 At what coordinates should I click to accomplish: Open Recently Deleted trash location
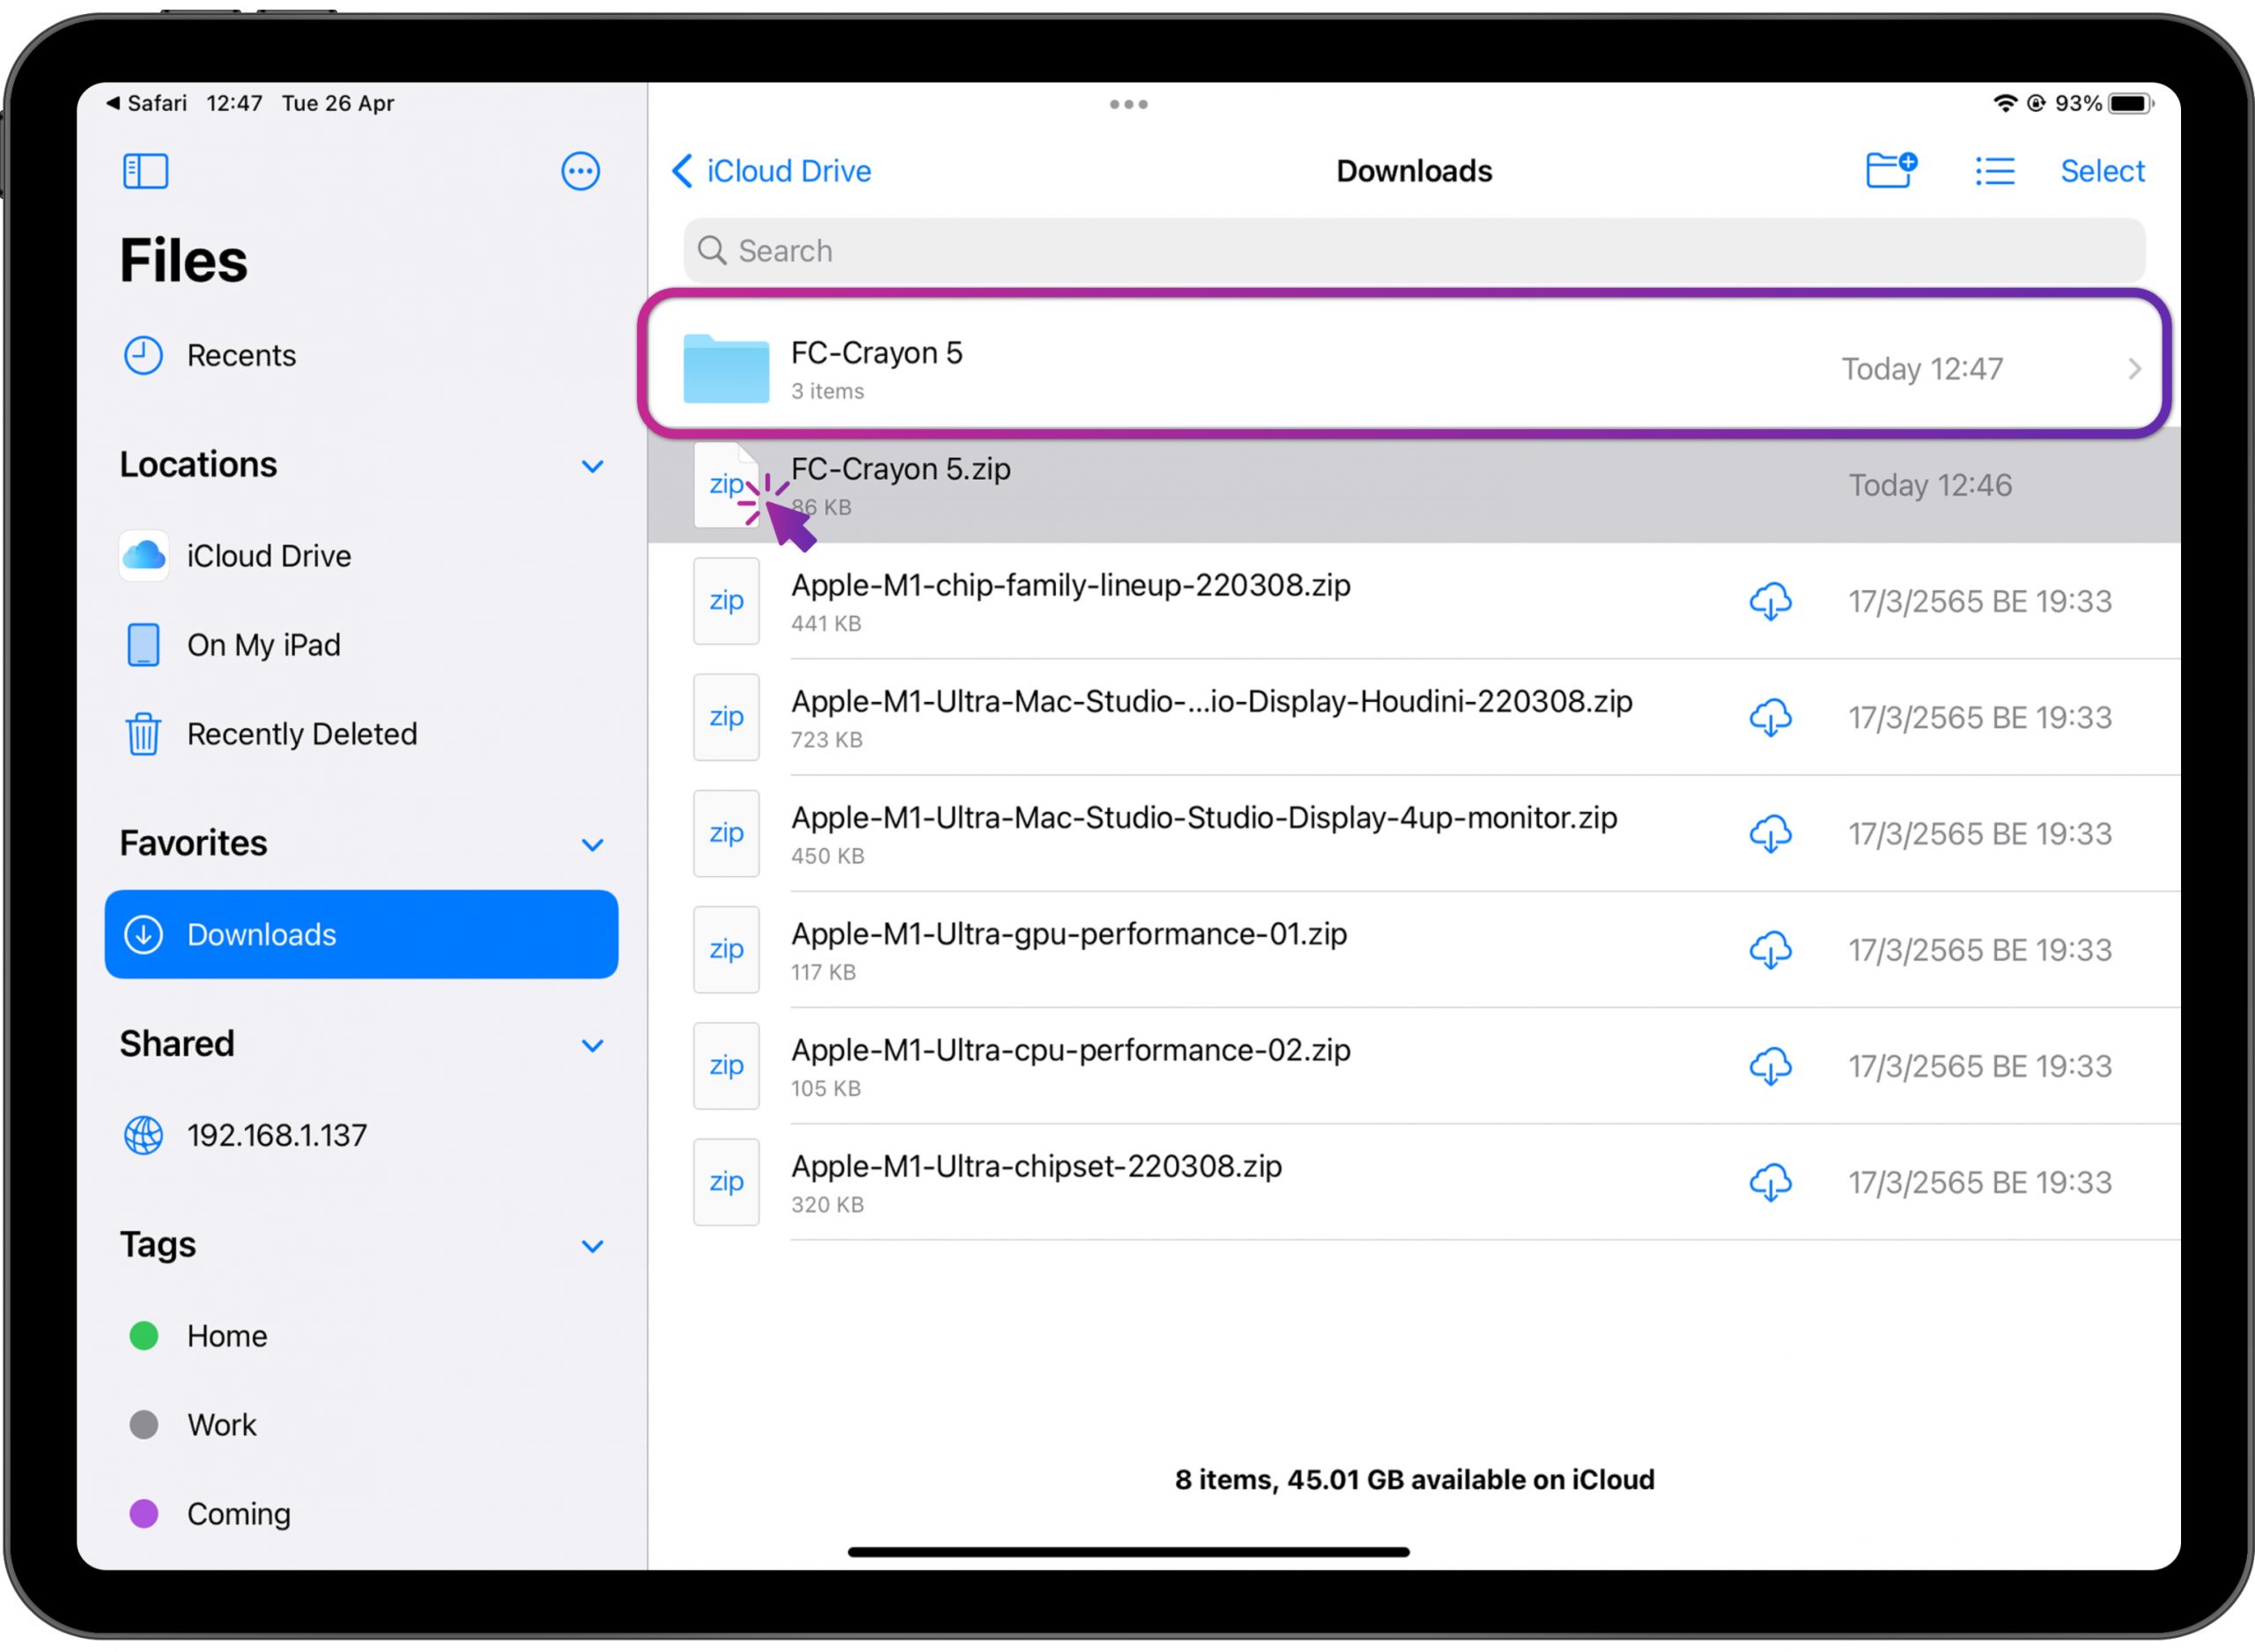tap(300, 734)
